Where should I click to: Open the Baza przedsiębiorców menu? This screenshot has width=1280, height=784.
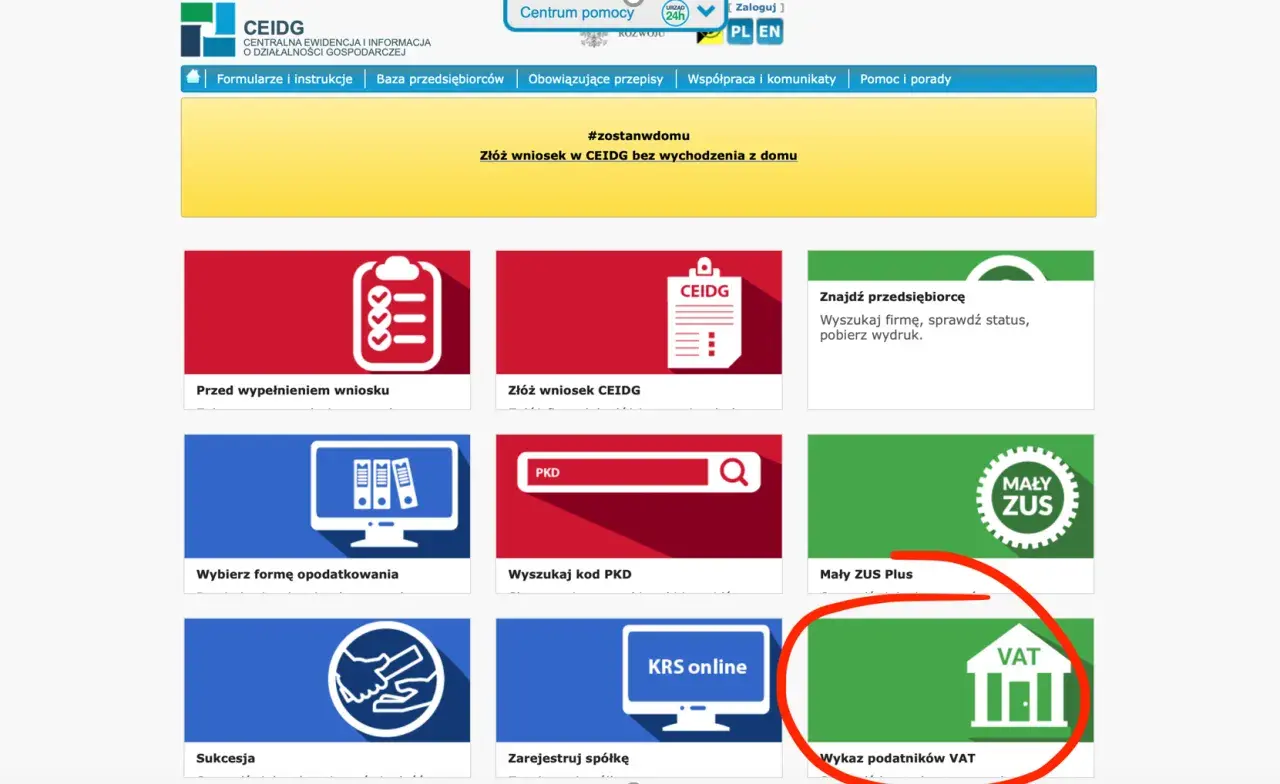pos(440,79)
